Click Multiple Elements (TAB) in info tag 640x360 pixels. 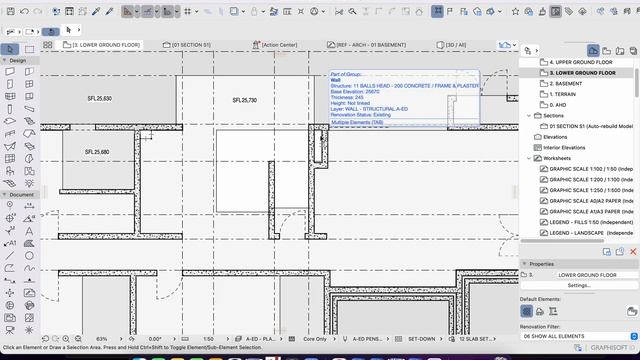pyautogui.click(x=357, y=122)
